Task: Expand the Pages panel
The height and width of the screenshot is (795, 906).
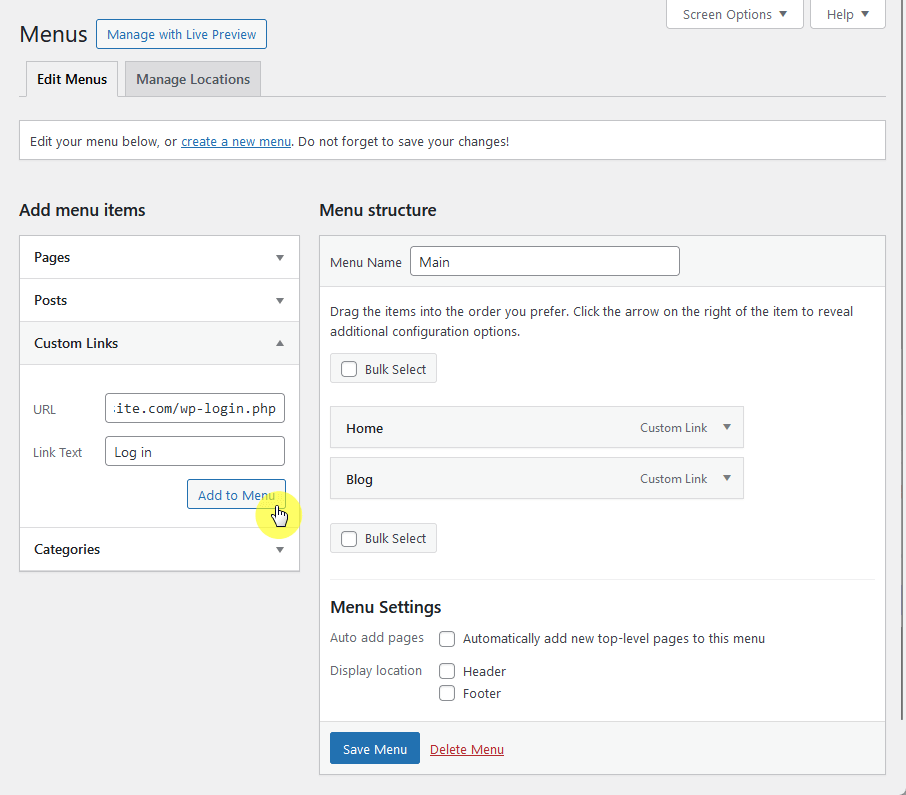Action: coord(159,257)
